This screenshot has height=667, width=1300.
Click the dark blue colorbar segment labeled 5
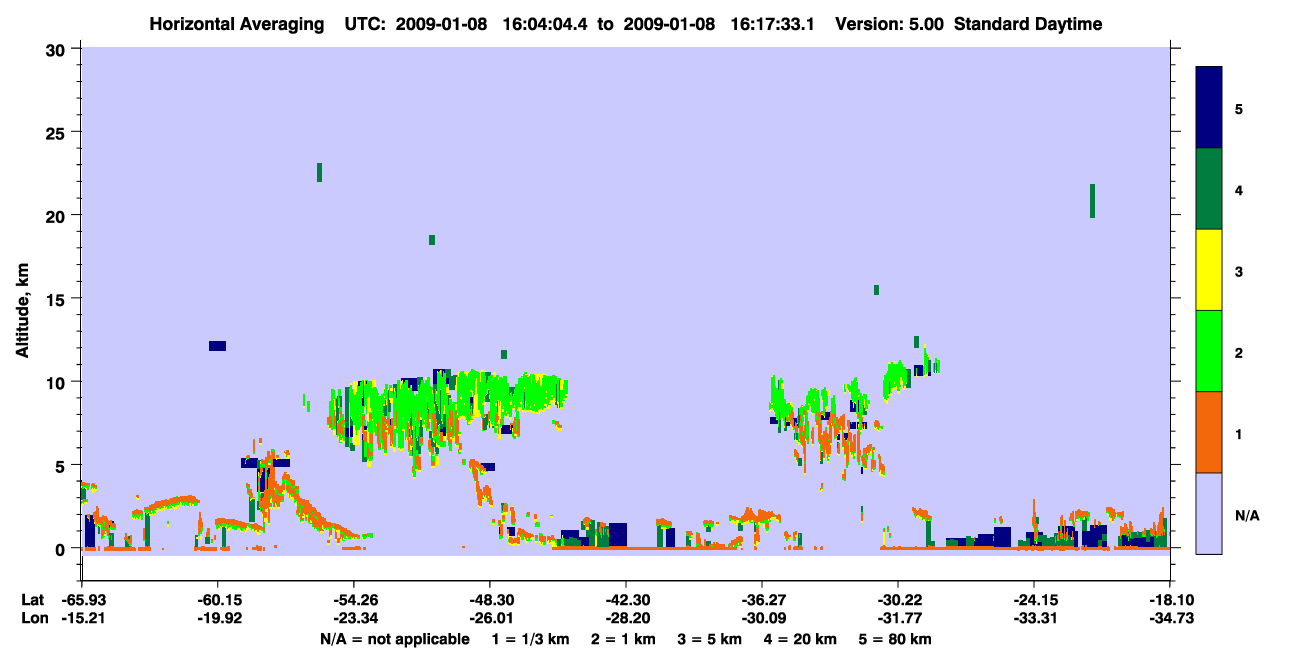coord(1209,108)
